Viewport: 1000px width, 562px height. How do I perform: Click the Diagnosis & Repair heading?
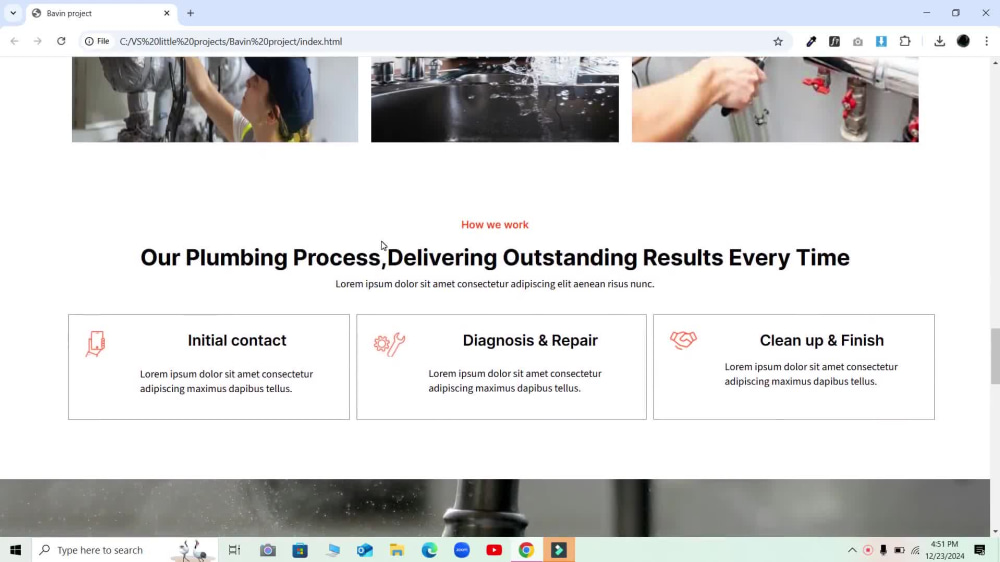530,340
